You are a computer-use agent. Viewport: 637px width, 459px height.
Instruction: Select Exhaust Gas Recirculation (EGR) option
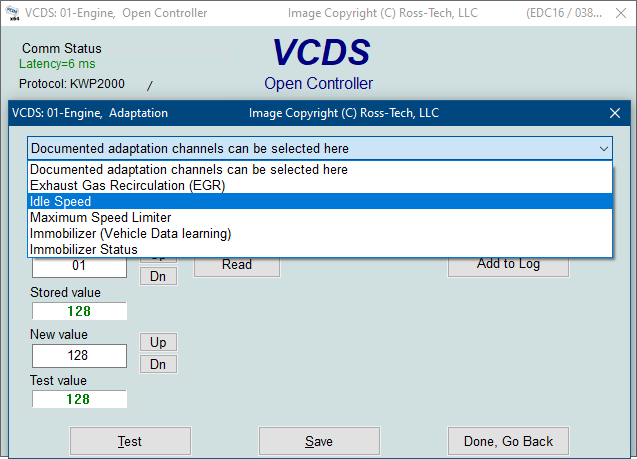click(320, 185)
